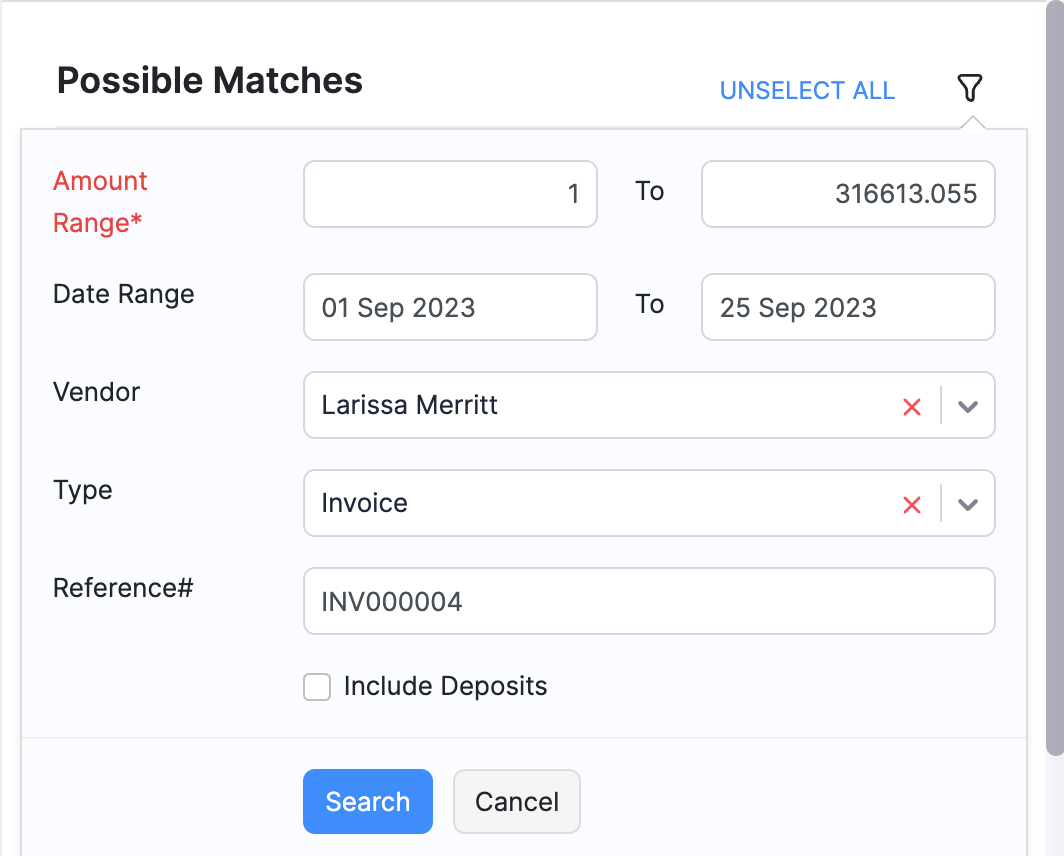1064x856 pixels.
Task: Click the Possible Matches heading
Action: [x=210, y=81]
